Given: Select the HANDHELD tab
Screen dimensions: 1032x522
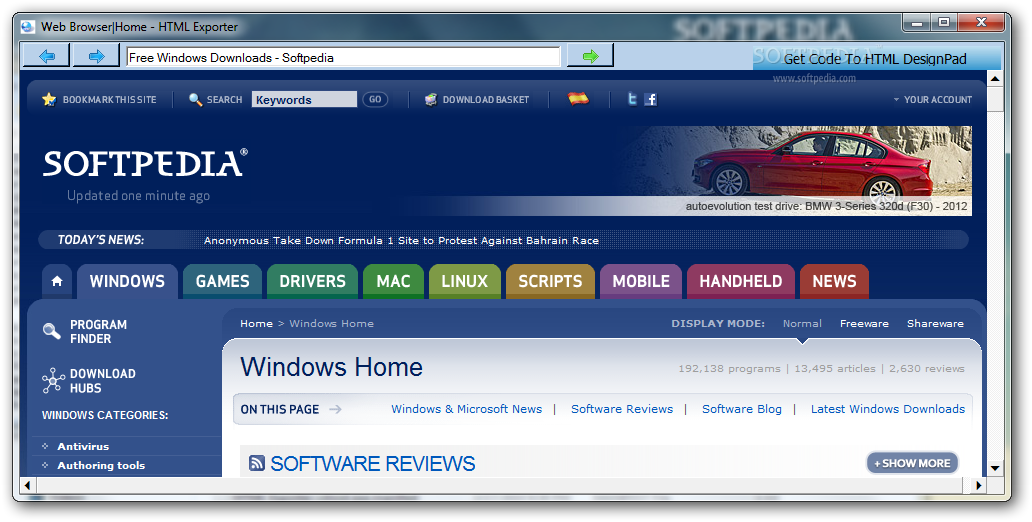Looking at the screenshot, I should tap(741, 281).
